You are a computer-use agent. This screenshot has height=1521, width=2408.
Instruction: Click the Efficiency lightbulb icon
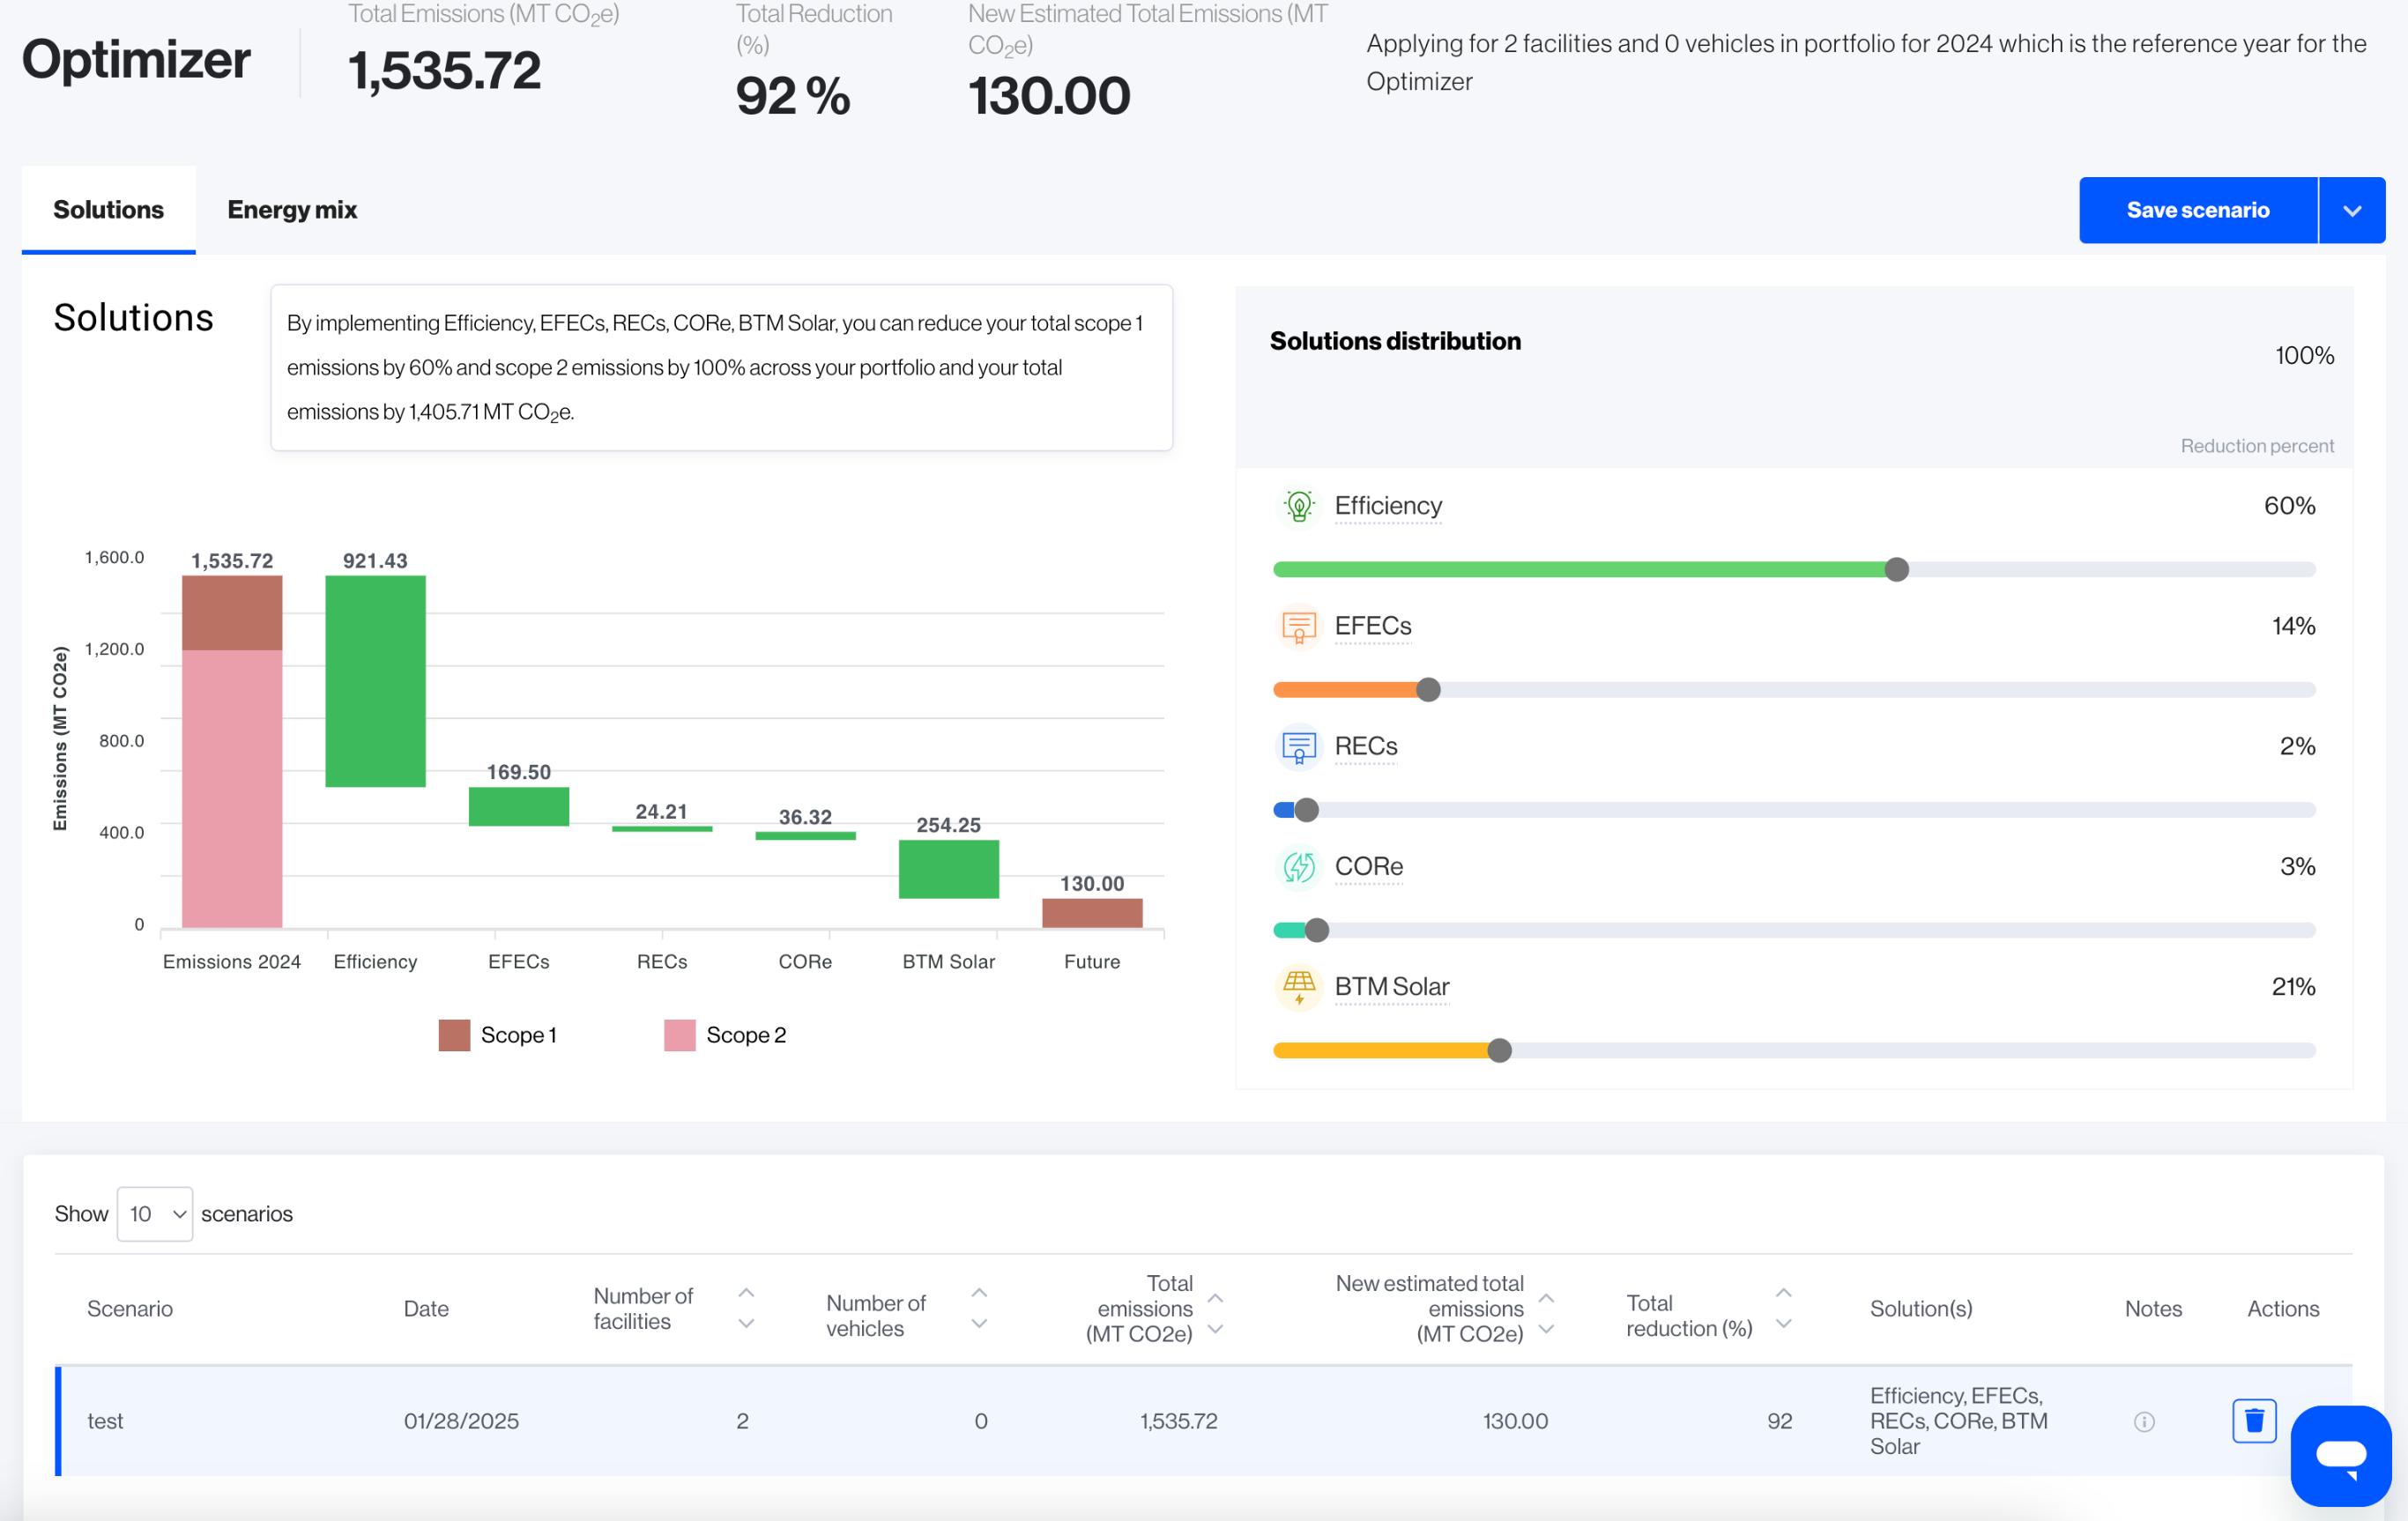tap(1298, 506)
